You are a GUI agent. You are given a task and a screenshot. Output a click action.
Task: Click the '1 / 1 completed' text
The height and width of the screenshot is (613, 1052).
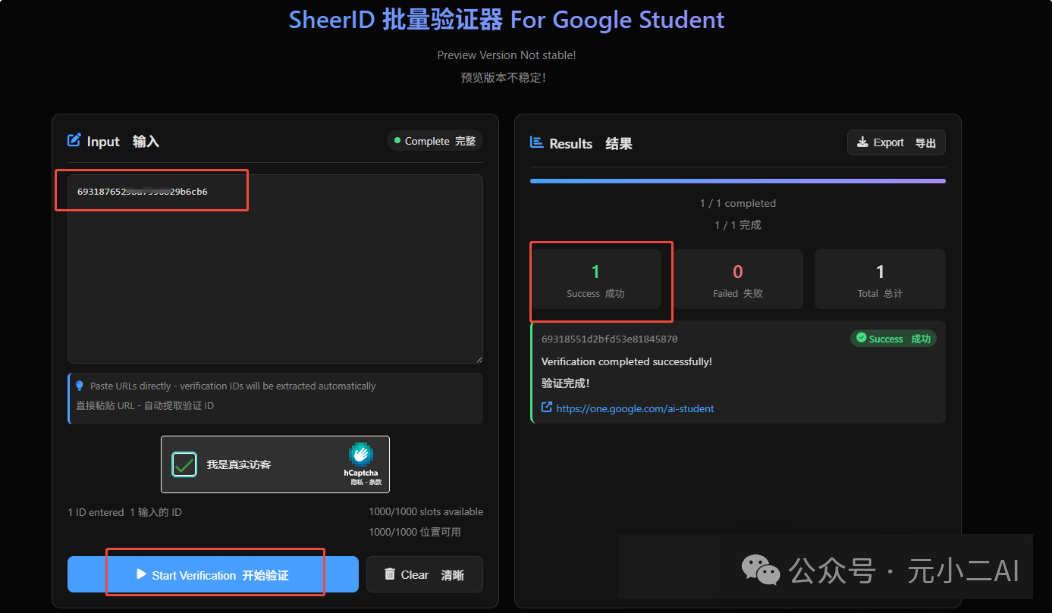point(738,203)
